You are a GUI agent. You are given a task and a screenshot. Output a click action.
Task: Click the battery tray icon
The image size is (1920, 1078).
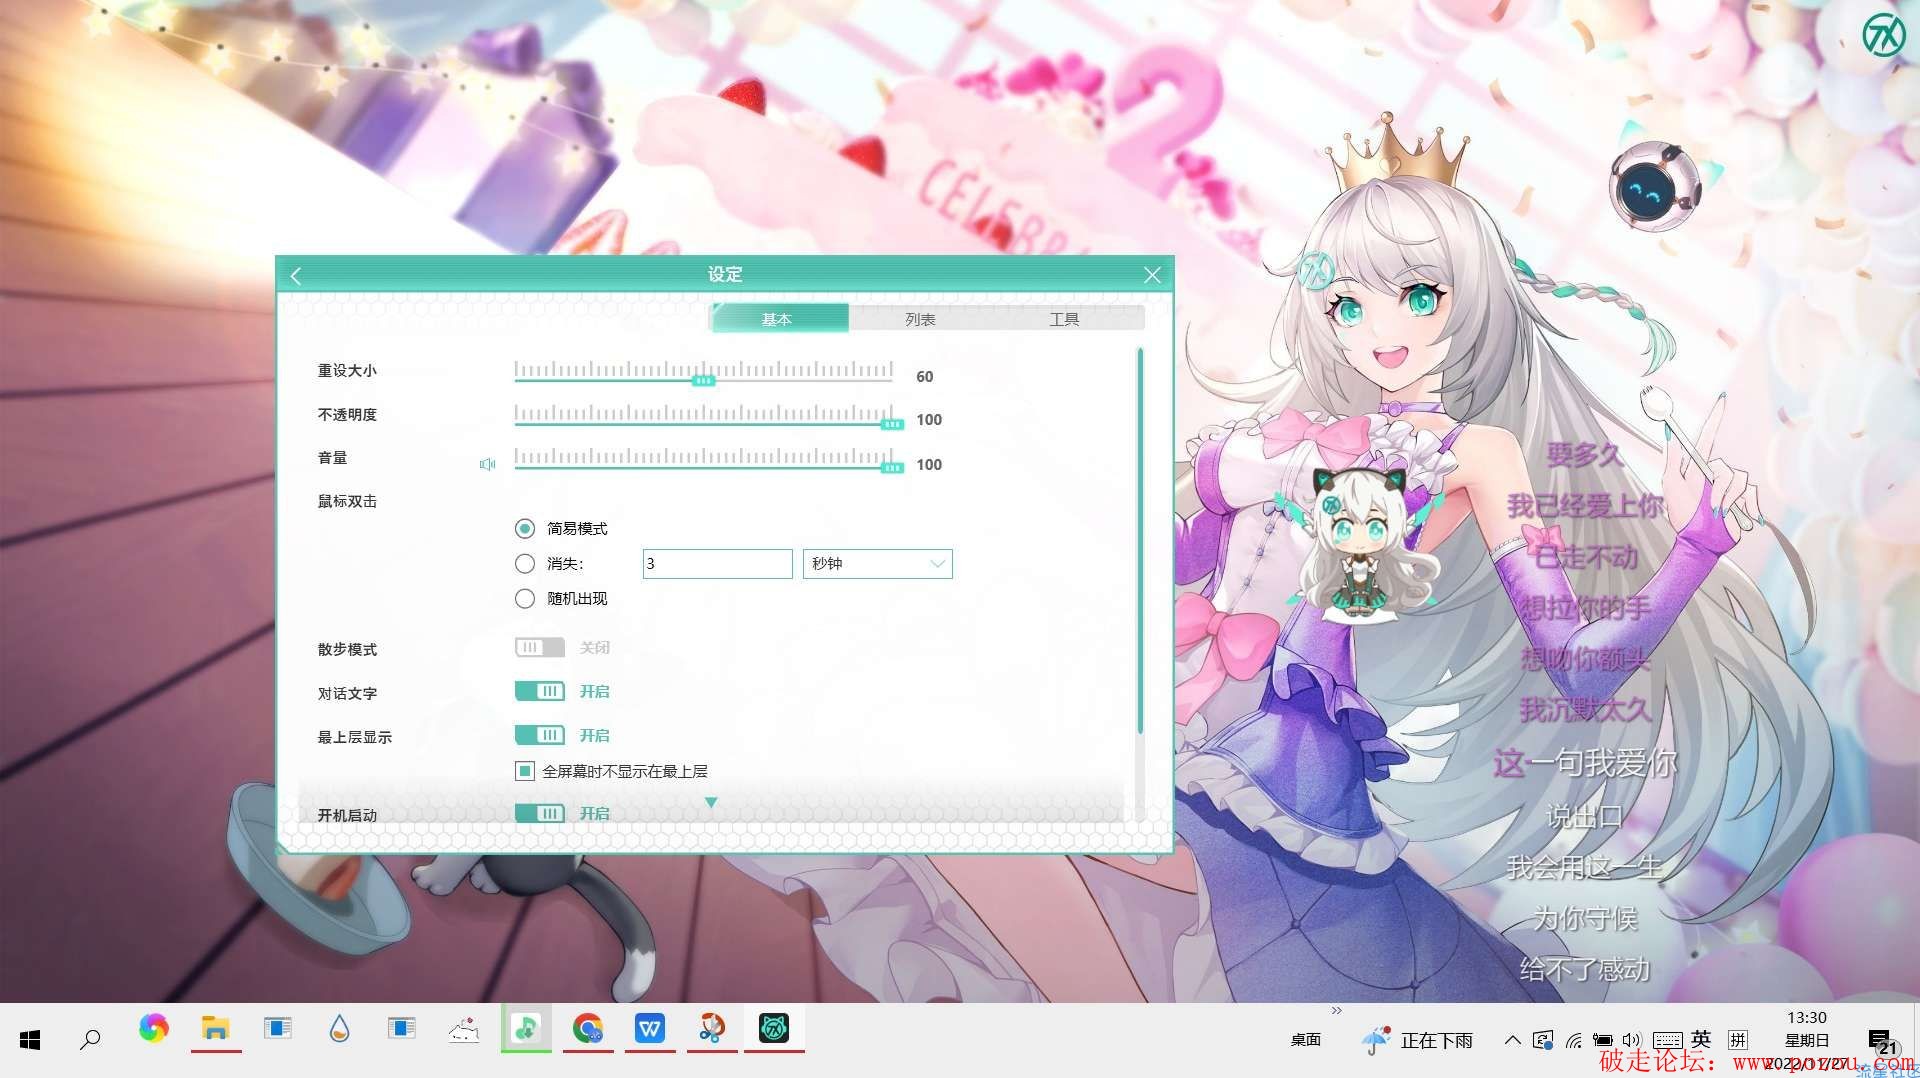pyautogui.click(x=1603, y=1040)
